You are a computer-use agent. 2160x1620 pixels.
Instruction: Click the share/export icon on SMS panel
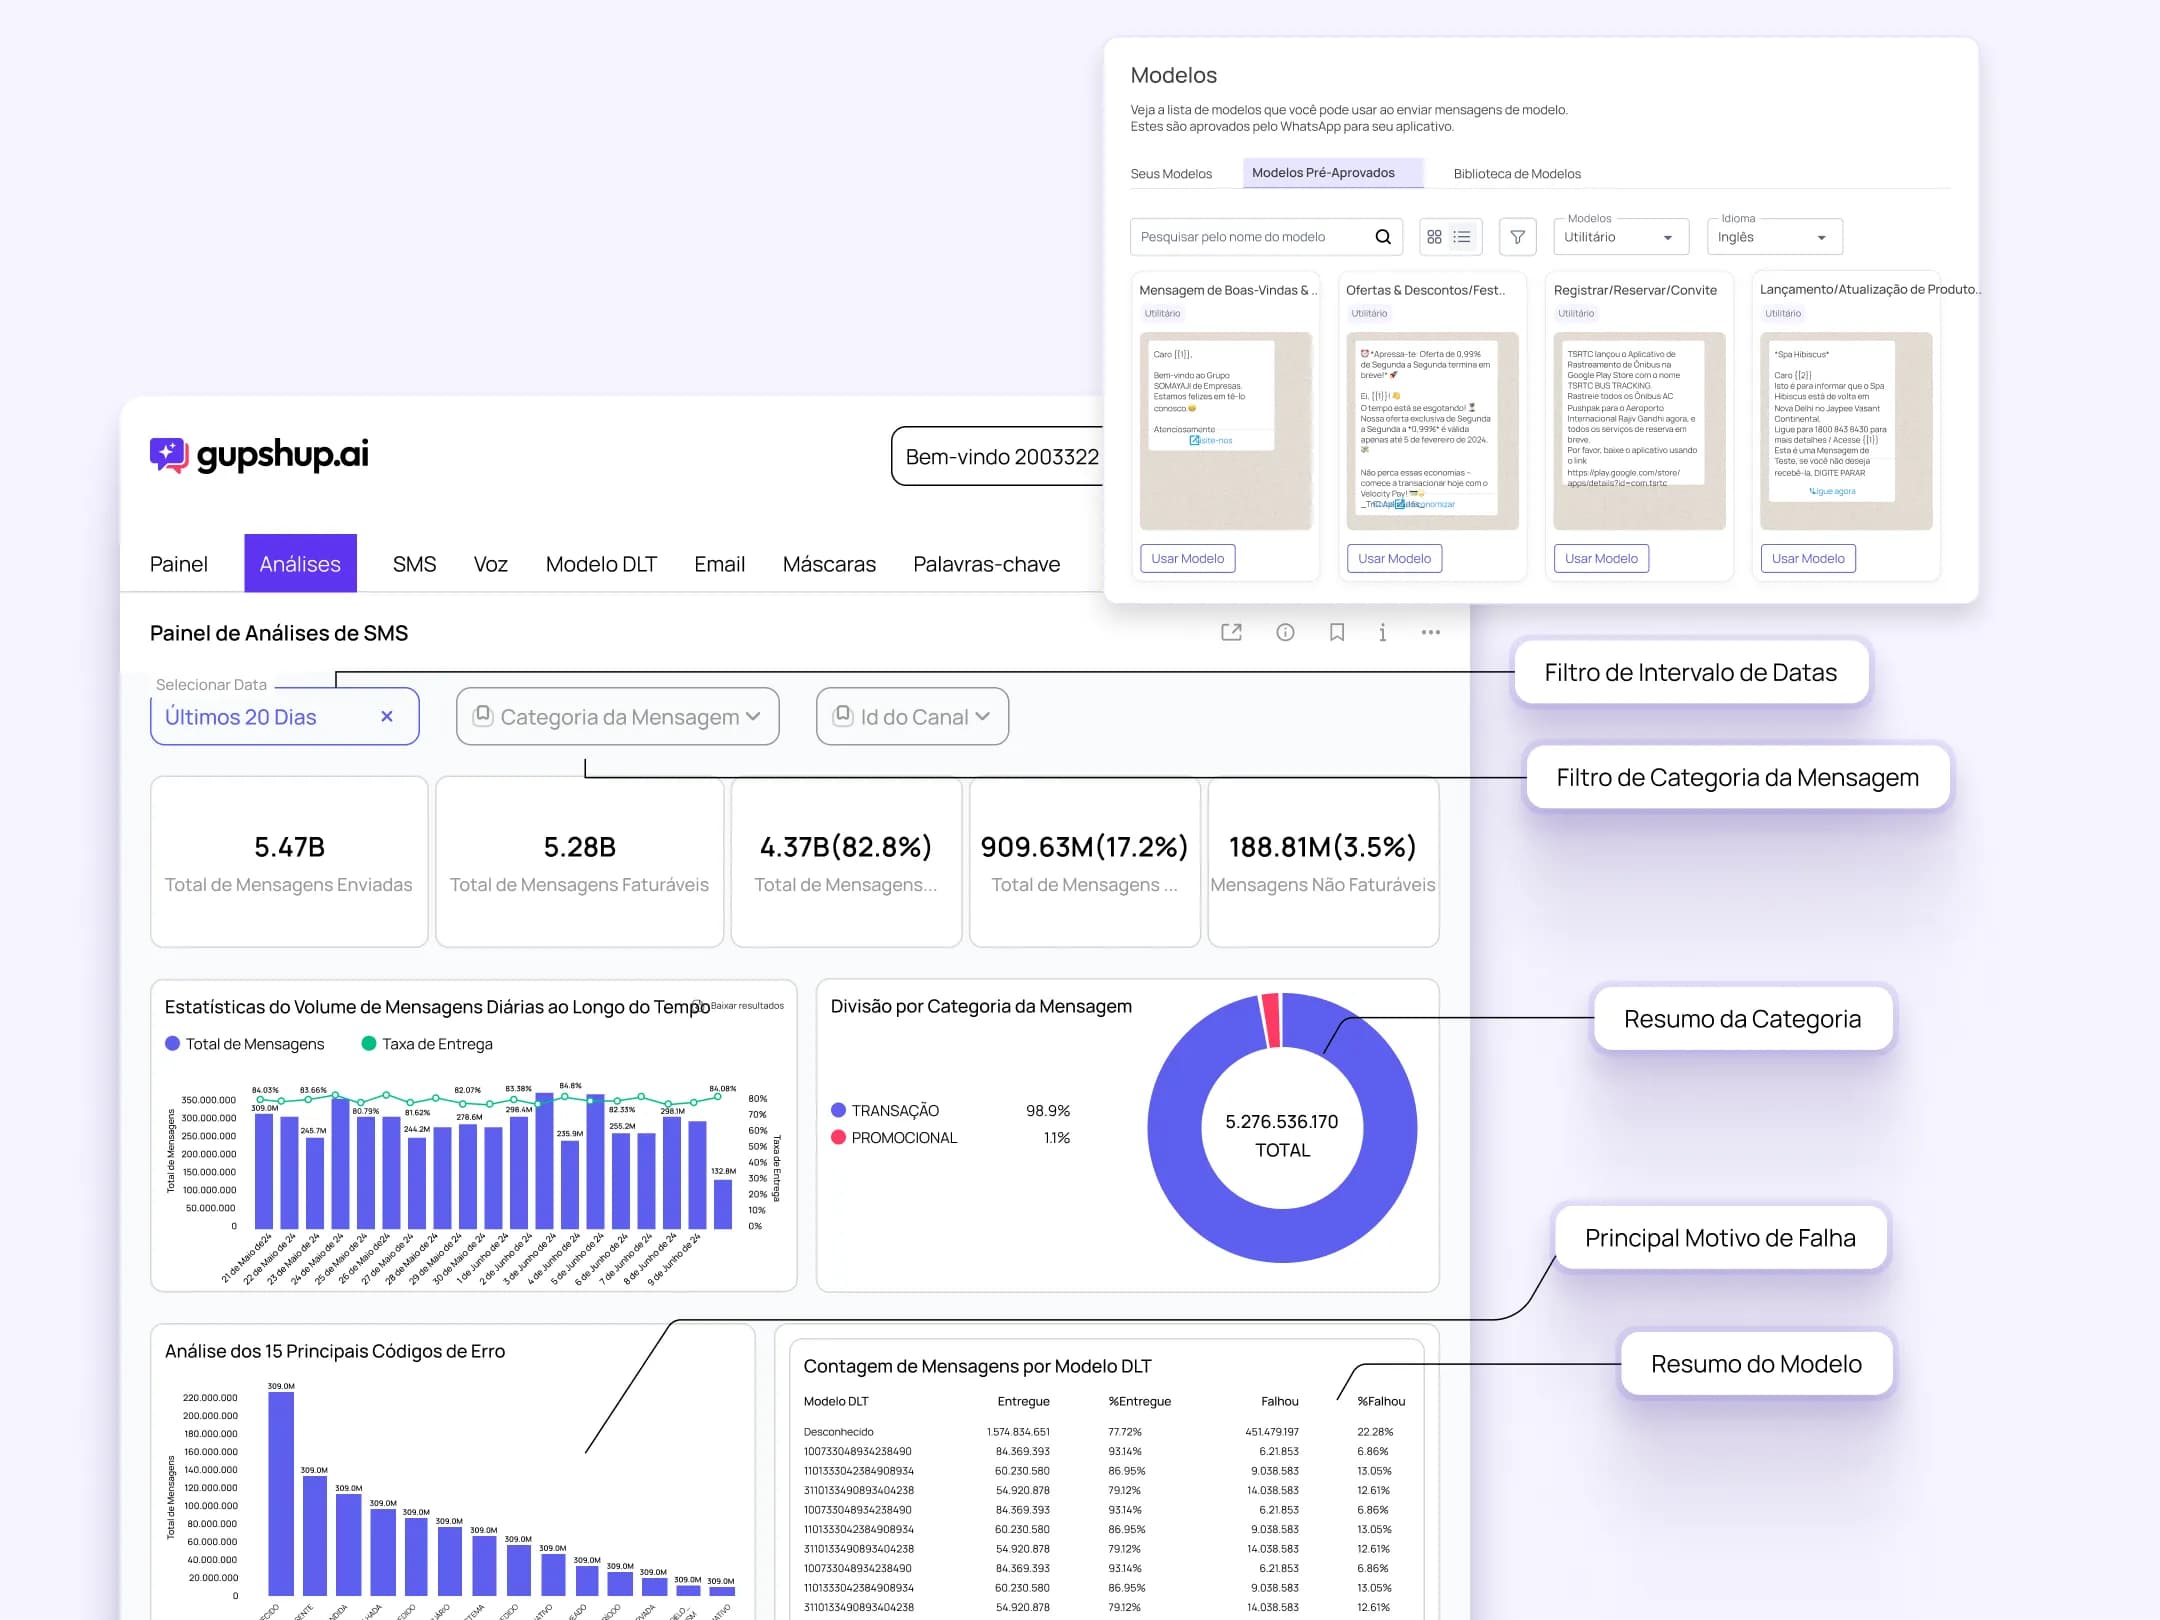click(1231, 632)
